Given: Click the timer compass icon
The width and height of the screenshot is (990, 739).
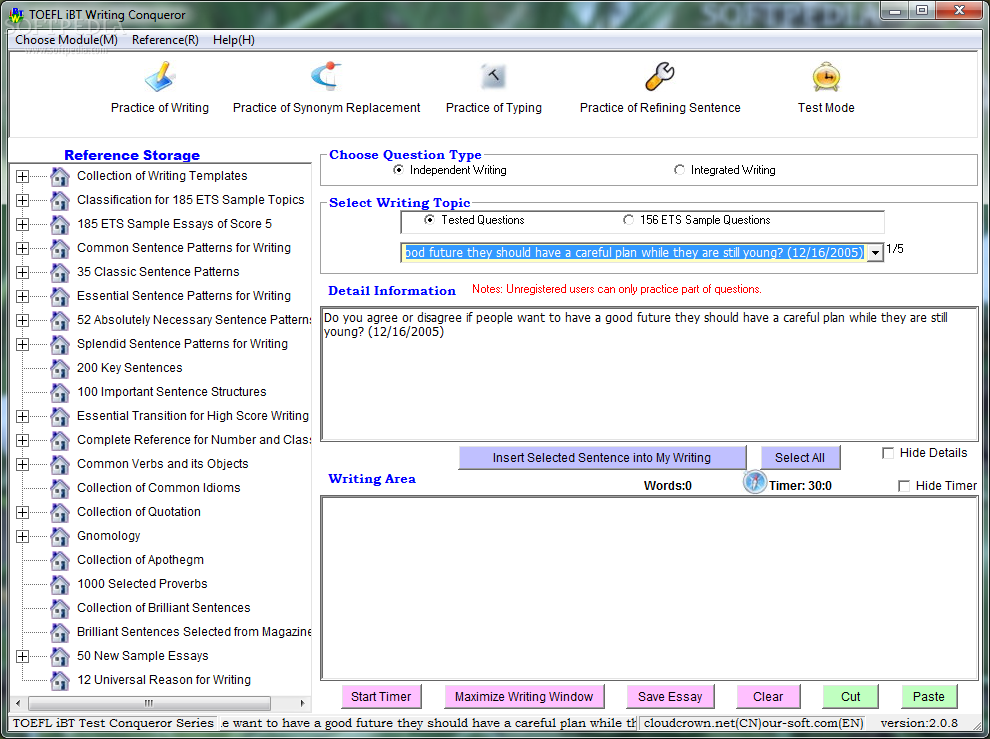Looking at the screenshot, I should (754, 482).
